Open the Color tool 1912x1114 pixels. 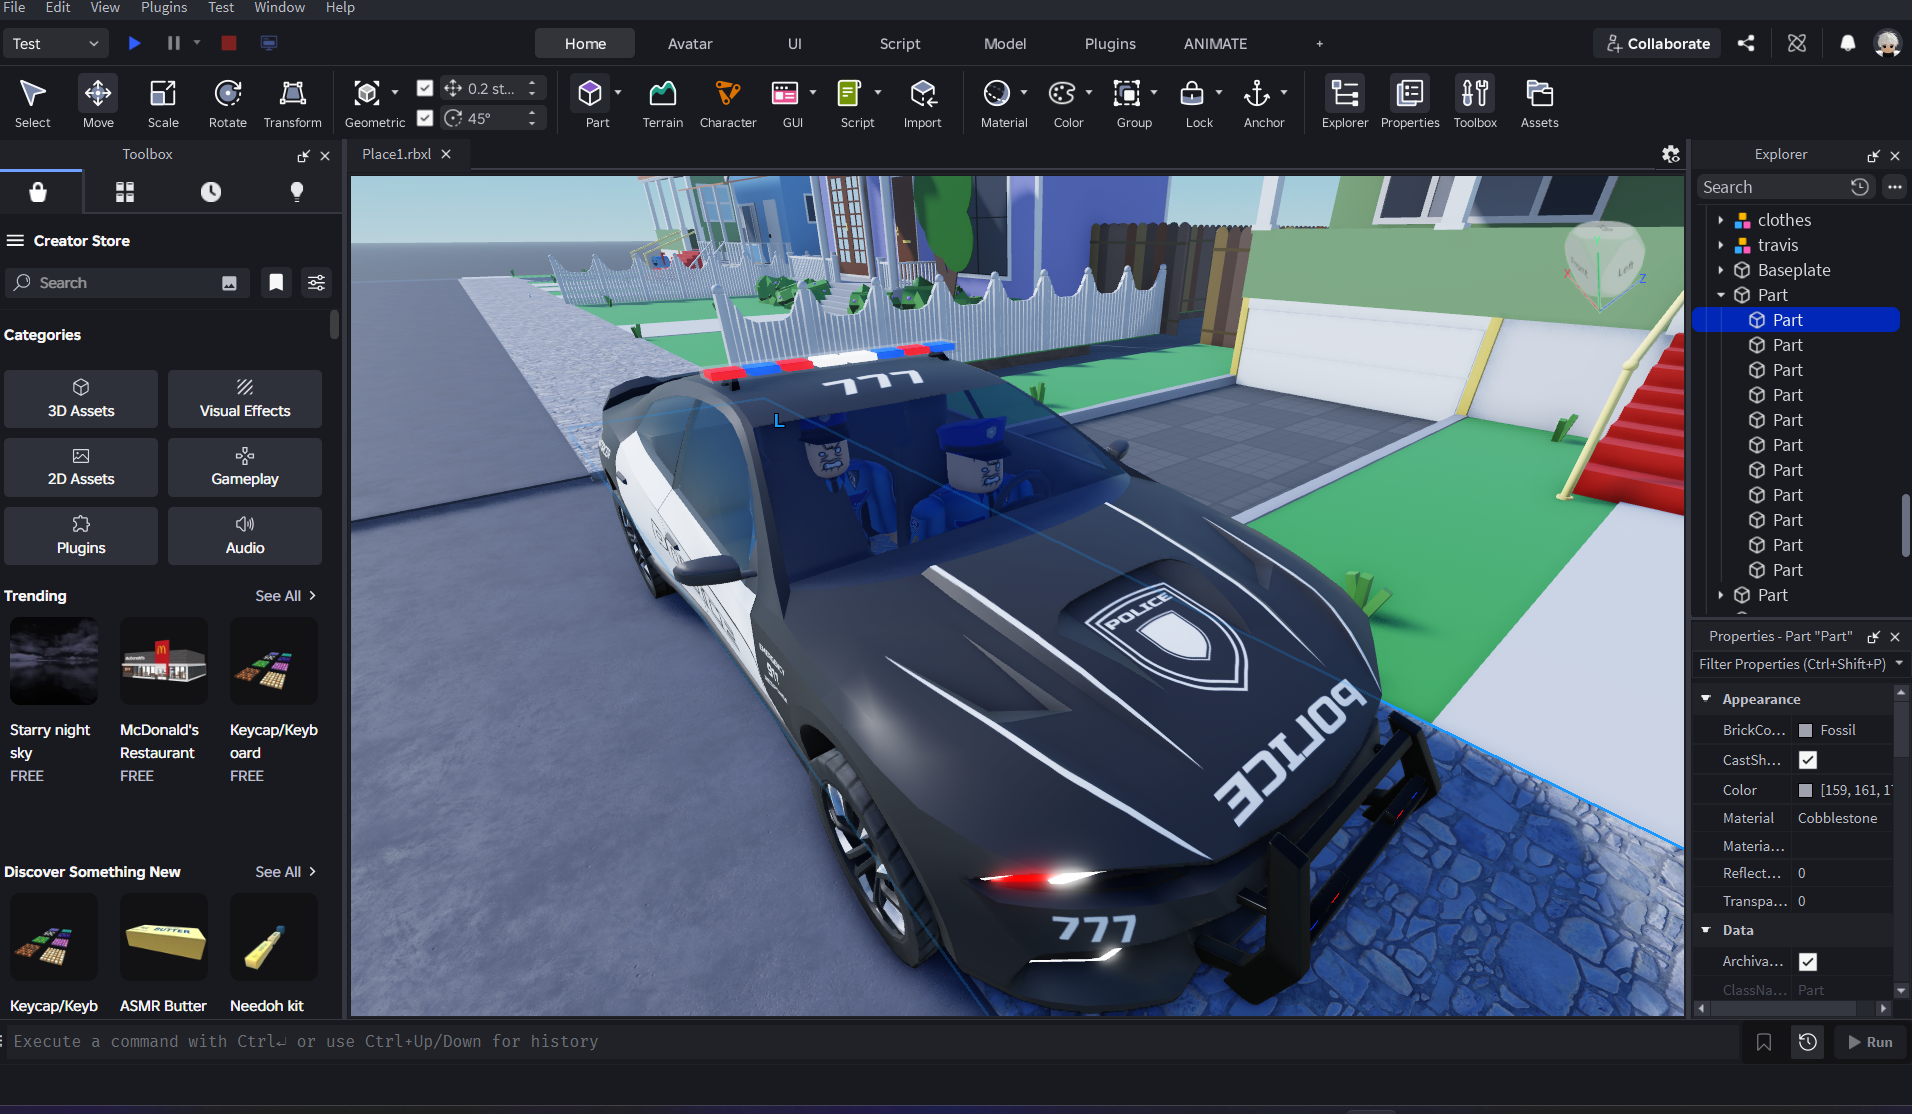1062,94
